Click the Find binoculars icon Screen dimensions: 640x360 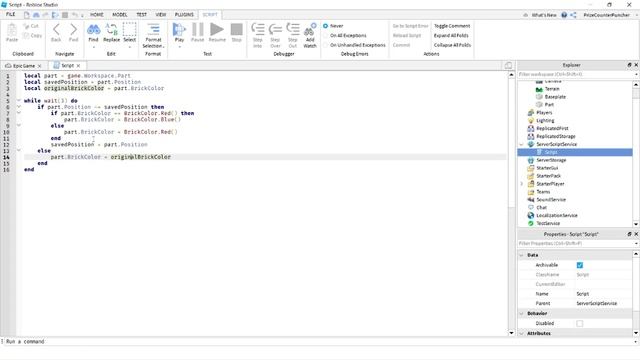tap(93, 30)
